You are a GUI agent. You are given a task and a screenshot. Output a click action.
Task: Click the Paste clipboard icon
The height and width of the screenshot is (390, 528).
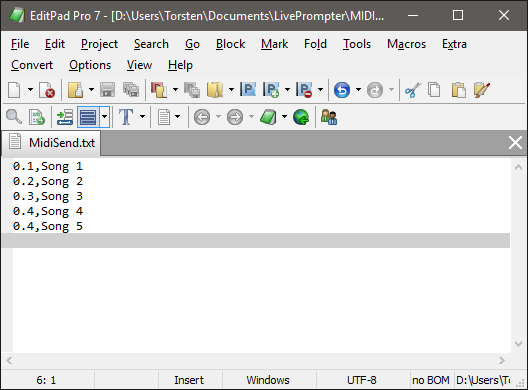(x=458, y=90)
